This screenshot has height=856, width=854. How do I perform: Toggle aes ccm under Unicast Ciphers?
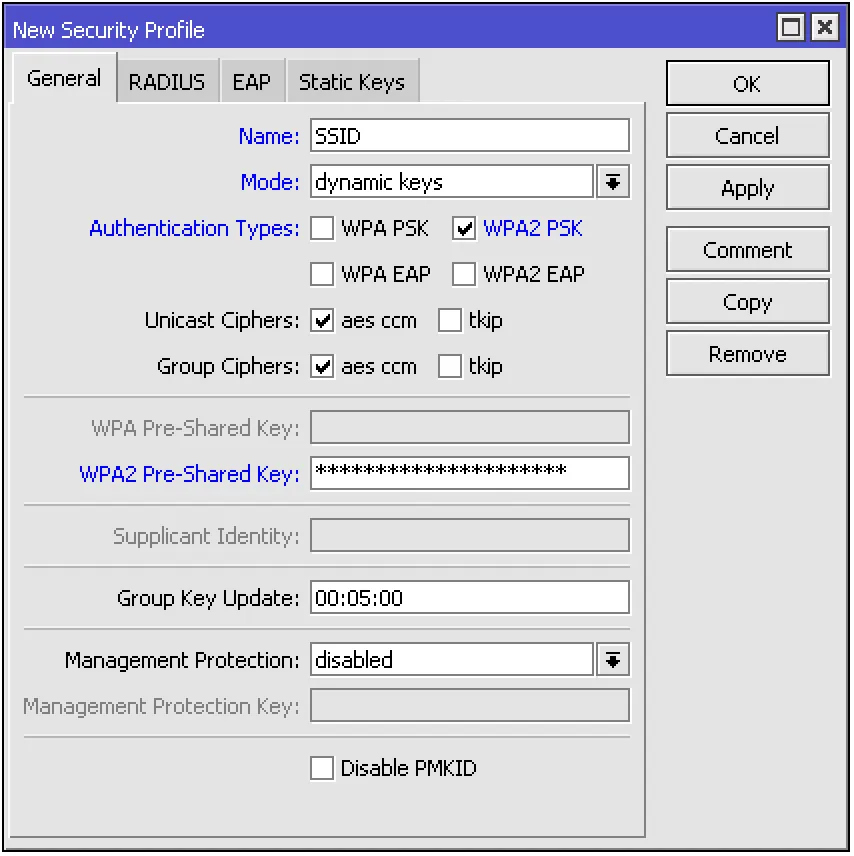322,321
